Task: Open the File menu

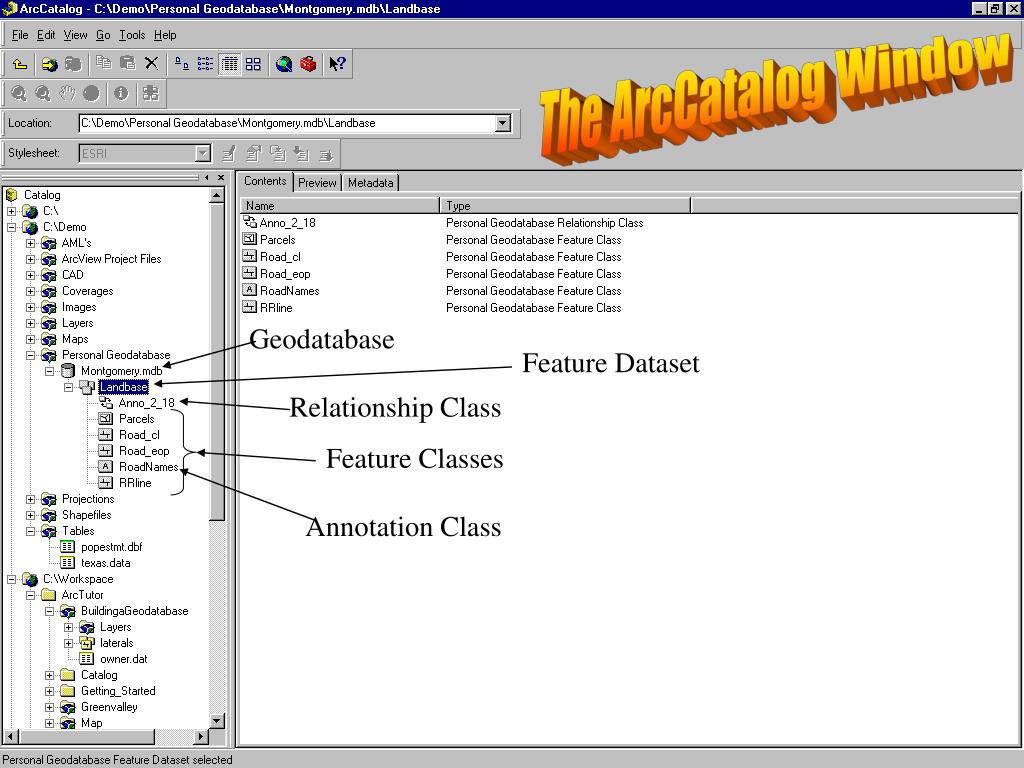Action: 20,35
